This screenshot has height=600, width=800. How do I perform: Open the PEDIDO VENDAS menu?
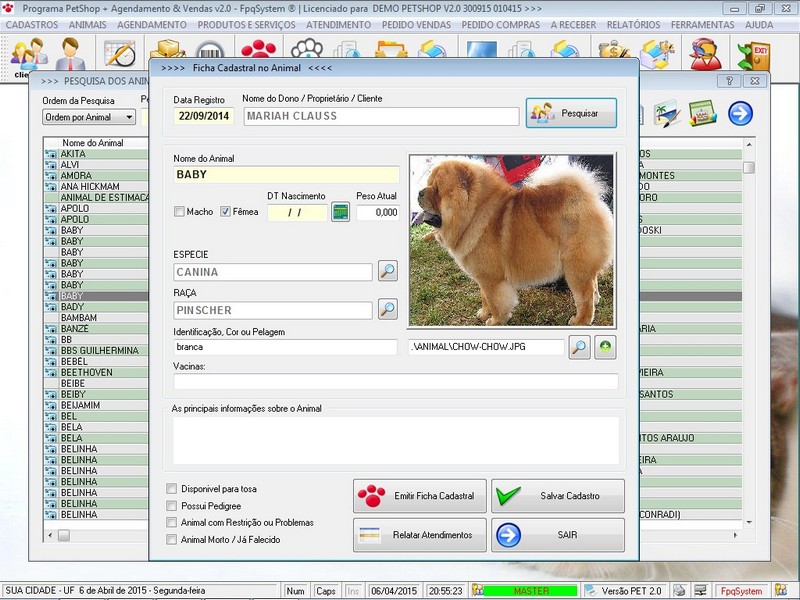coord(416,24)
